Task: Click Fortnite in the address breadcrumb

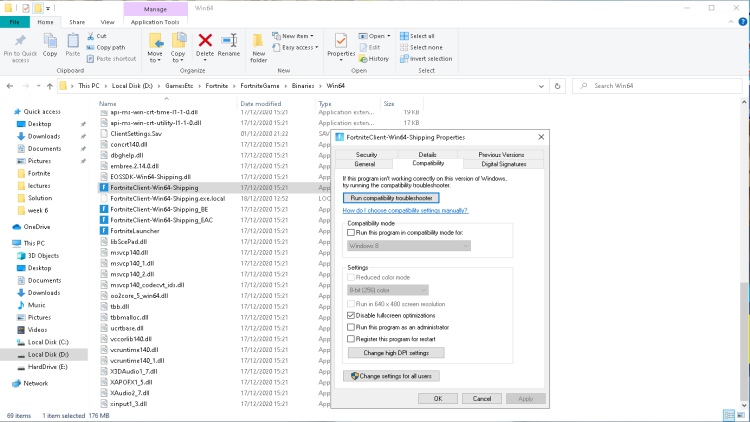Action: pos(217,86)
